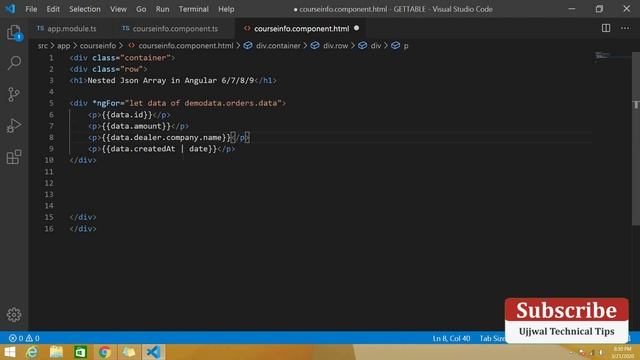Click the unsaved dot on courseinfo.component.html tab
This screenshot has height=360, width=640.
(356, 28)
